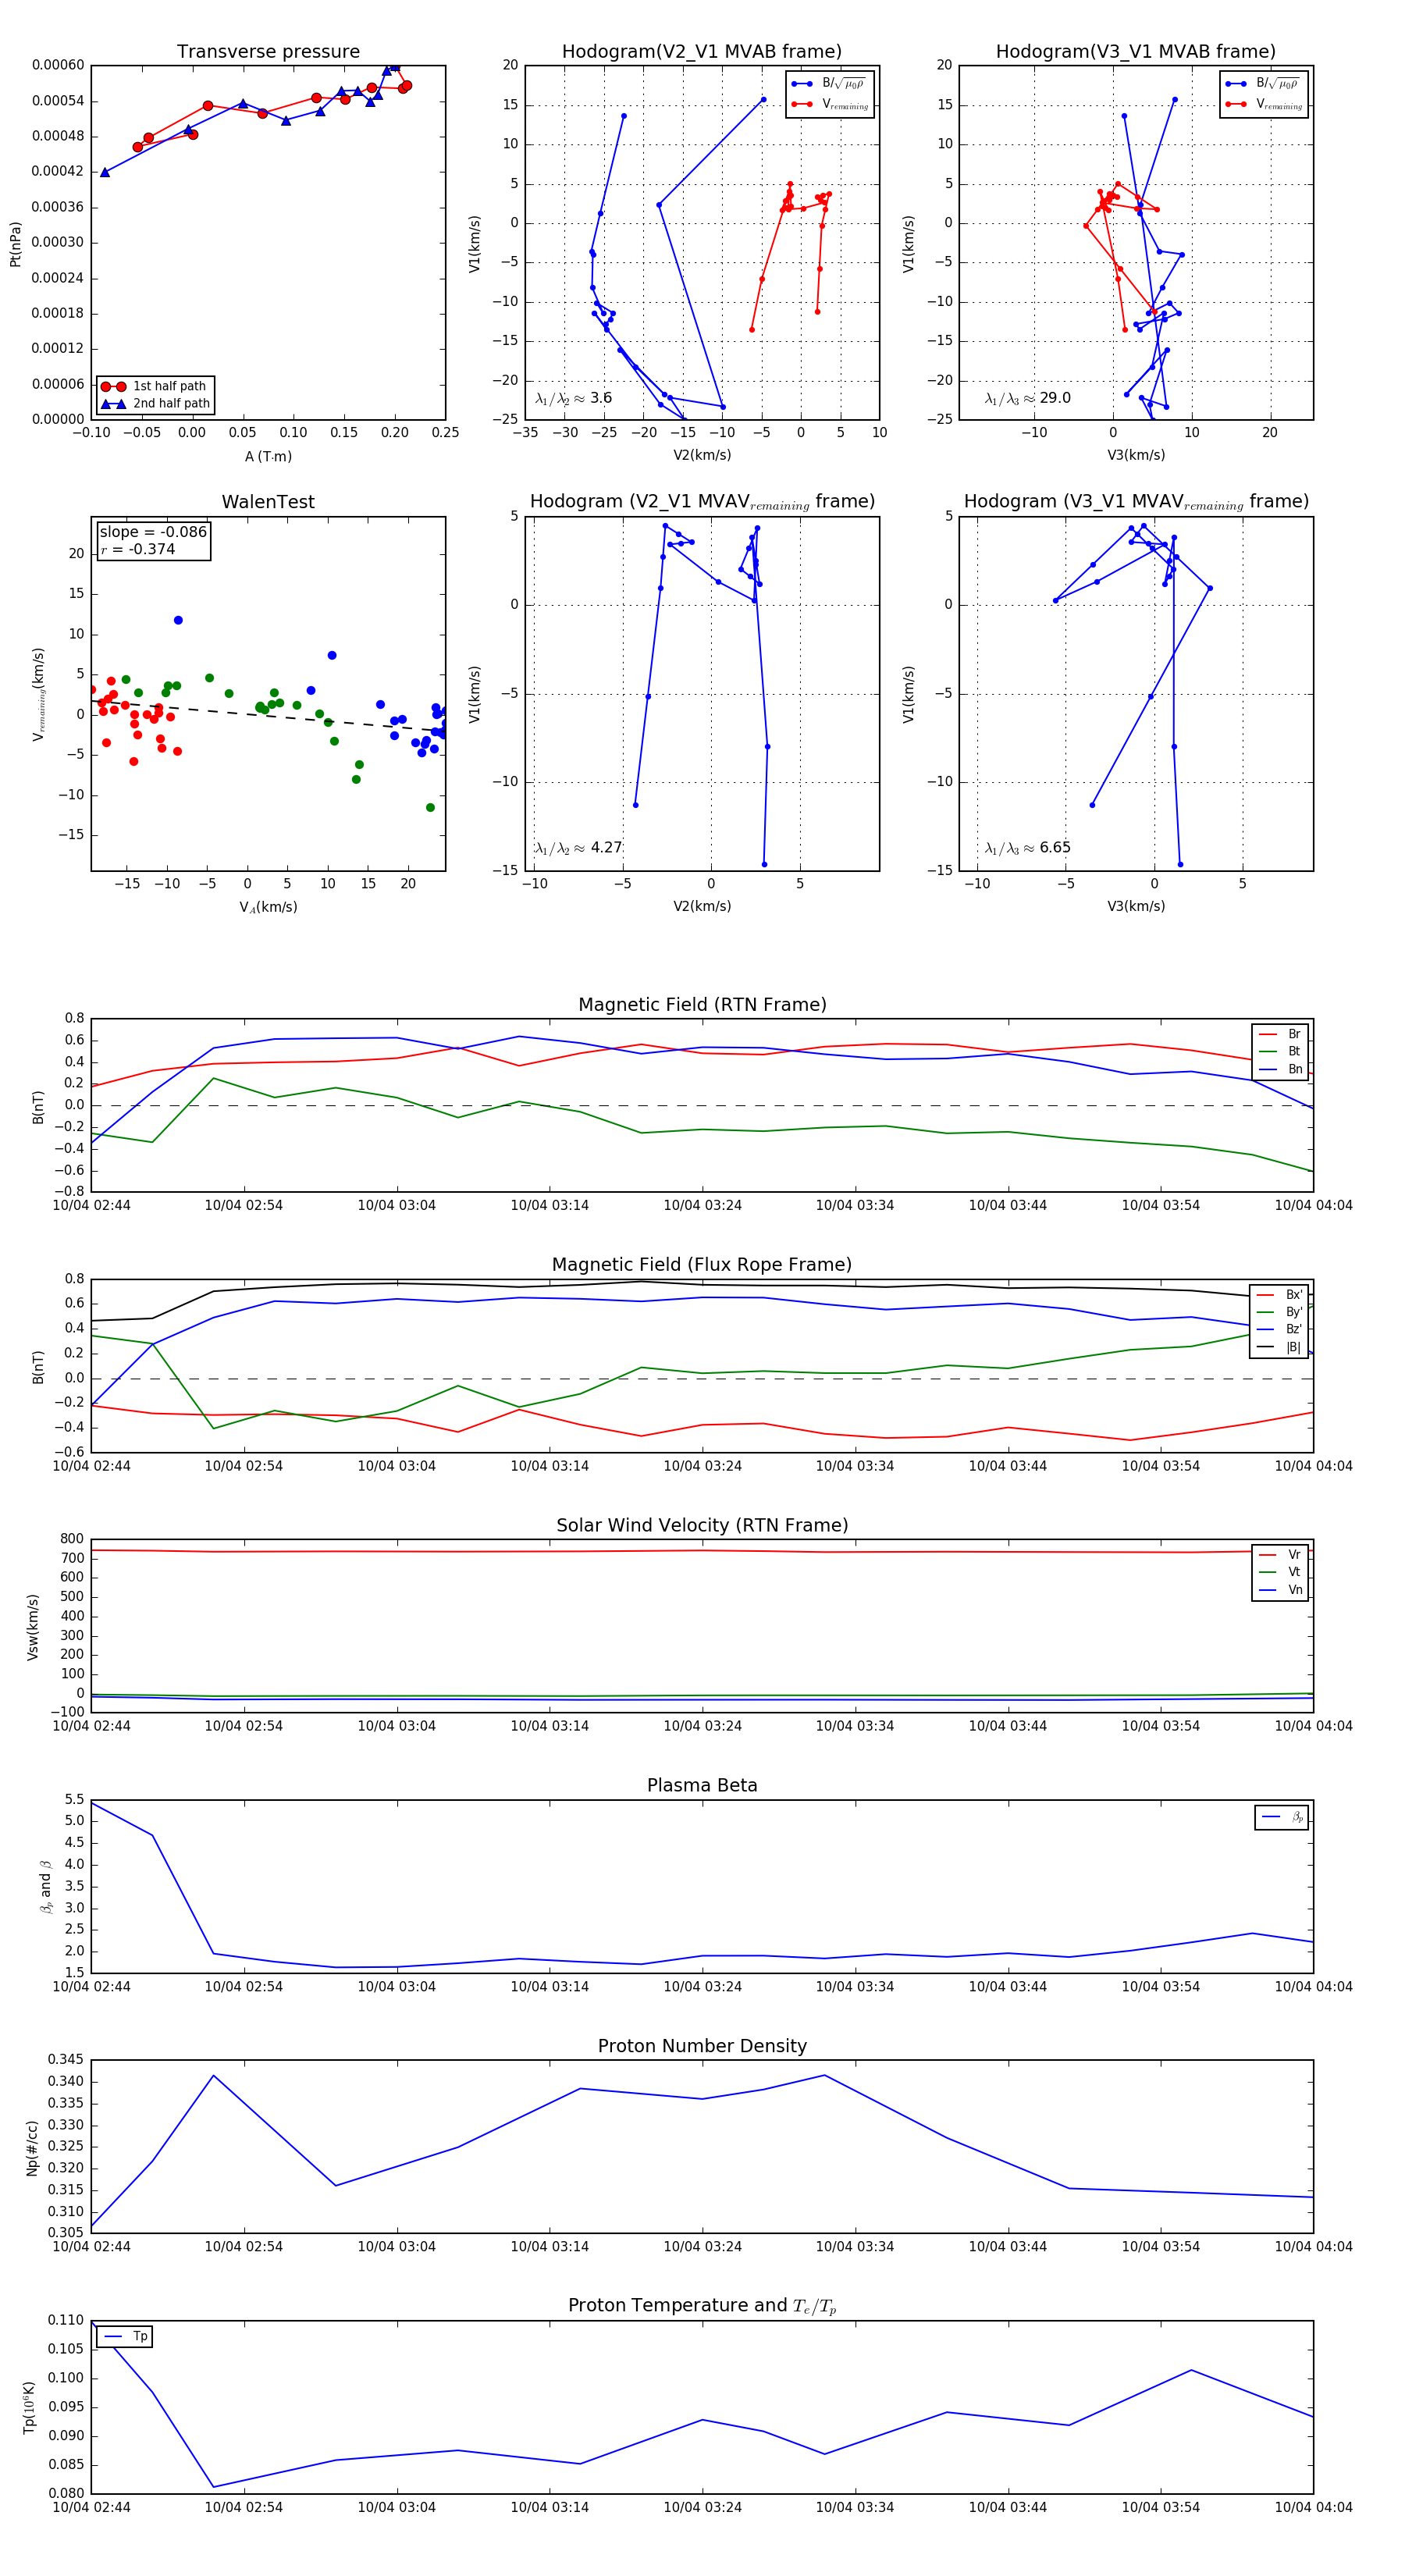
Task: Select the Tp legend entry
Action: click(x=125, y=2337)
